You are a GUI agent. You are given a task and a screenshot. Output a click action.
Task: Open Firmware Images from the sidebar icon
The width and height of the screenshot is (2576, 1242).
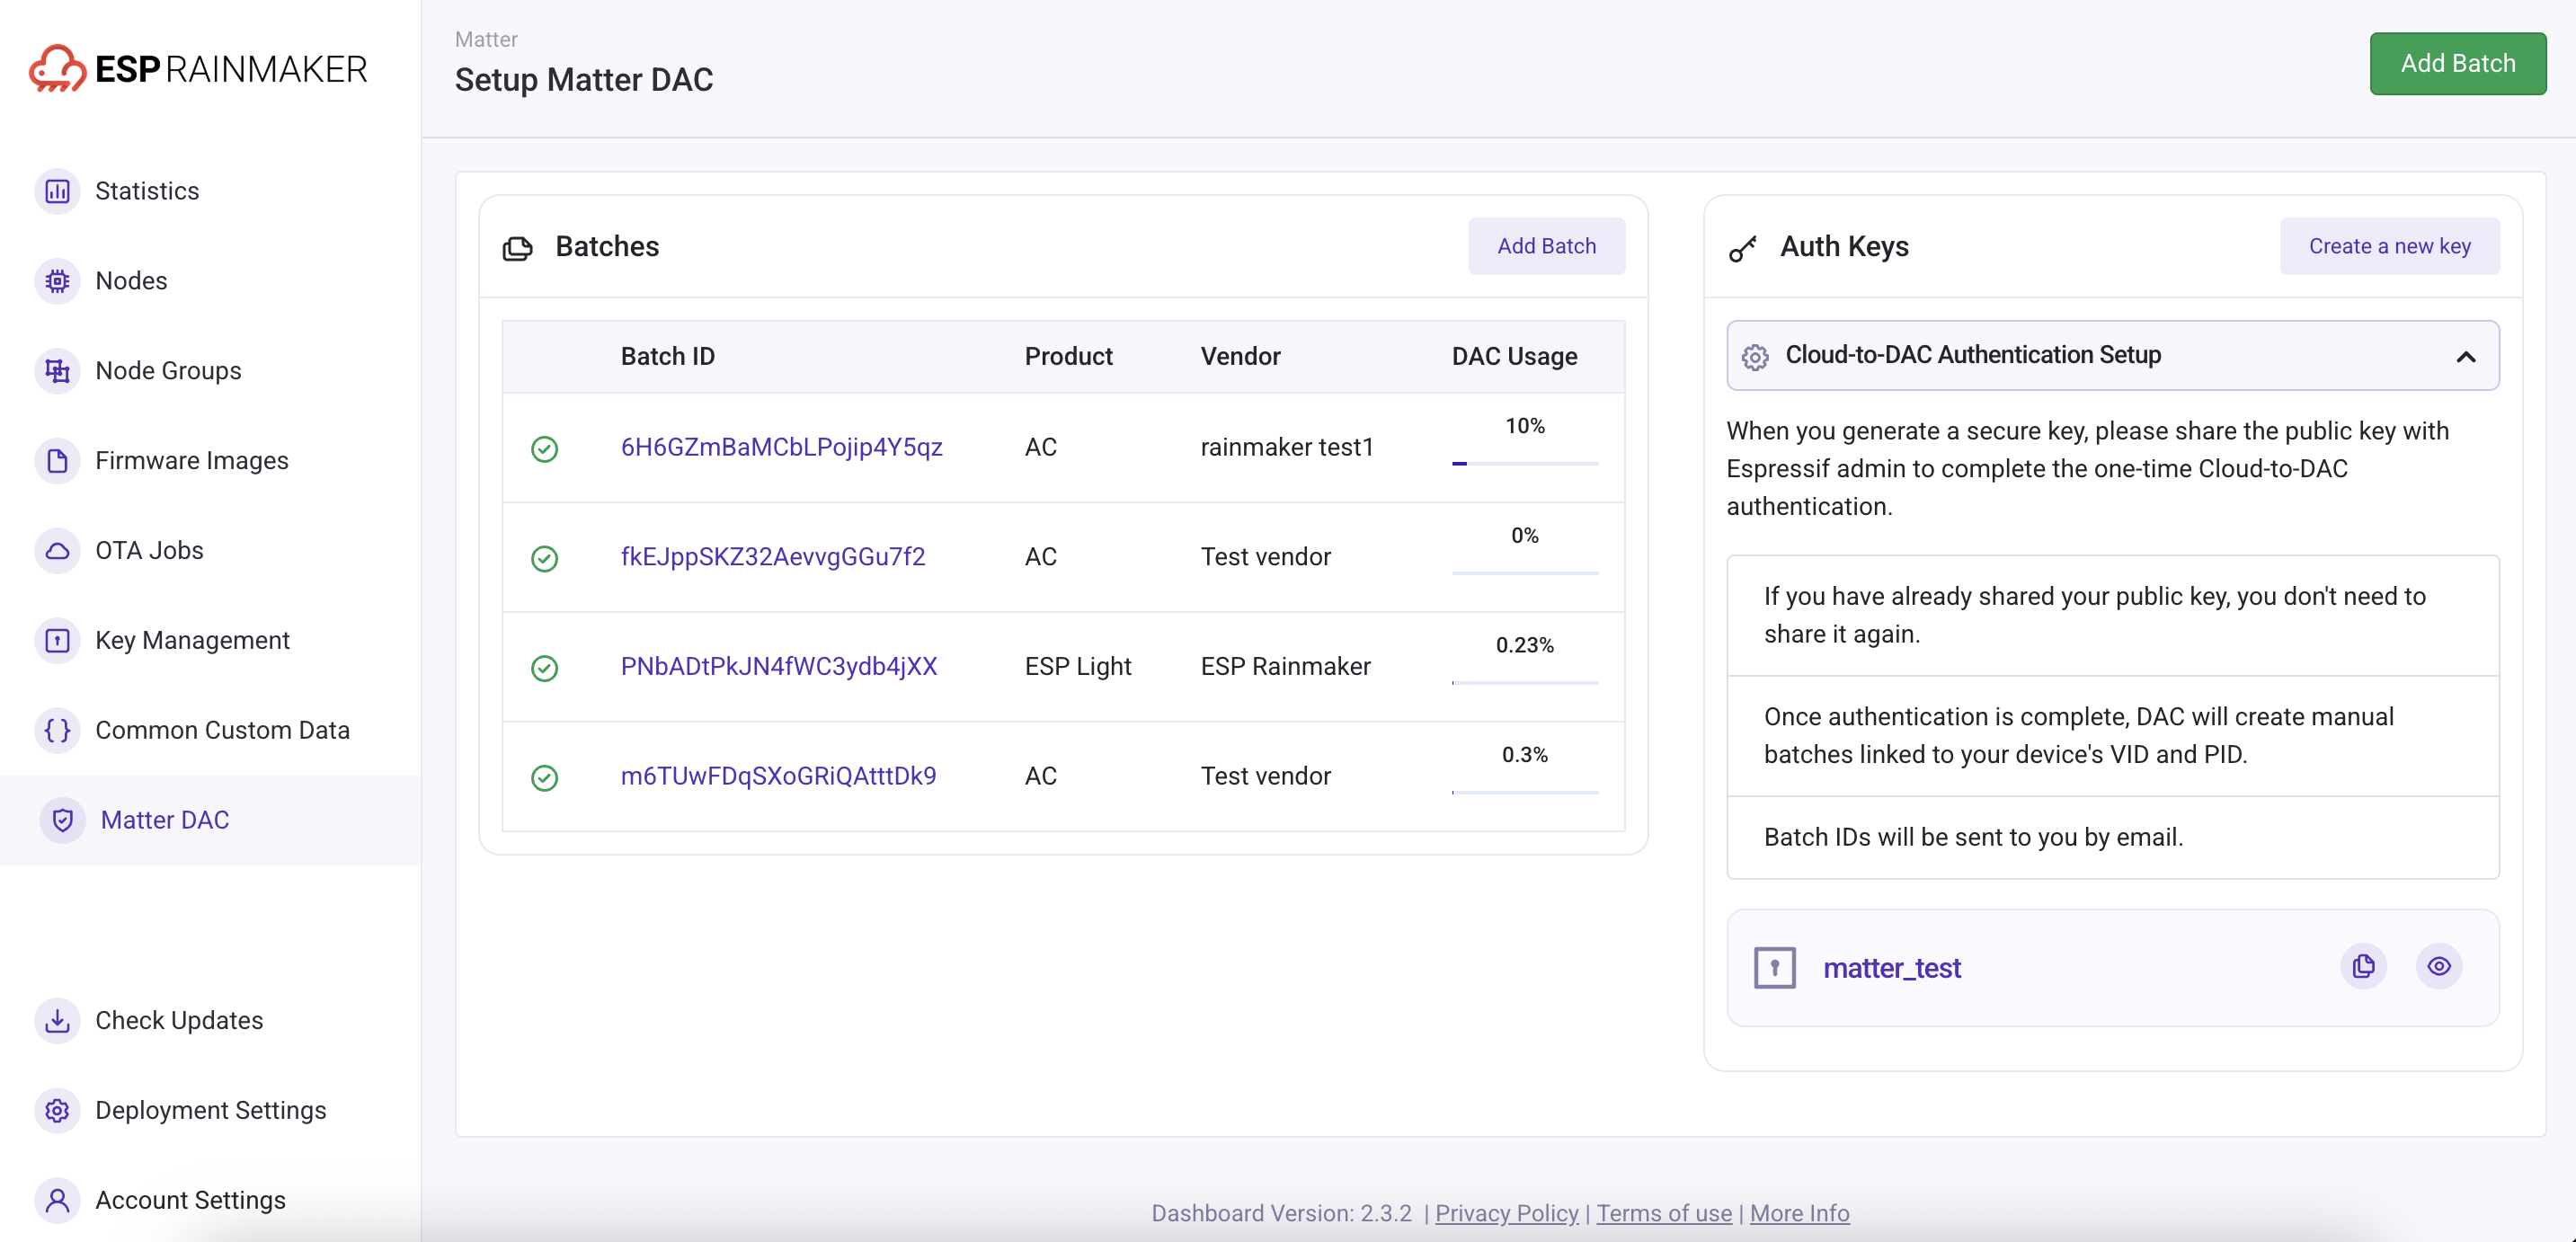(57, 460)
